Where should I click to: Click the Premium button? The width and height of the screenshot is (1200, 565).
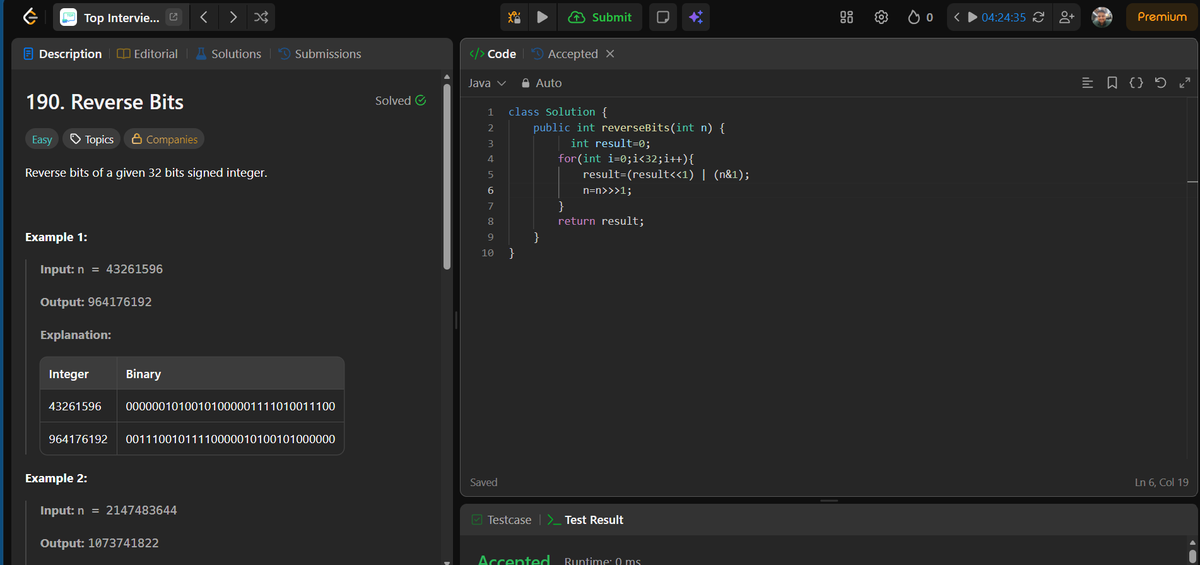pos(1162,17)
